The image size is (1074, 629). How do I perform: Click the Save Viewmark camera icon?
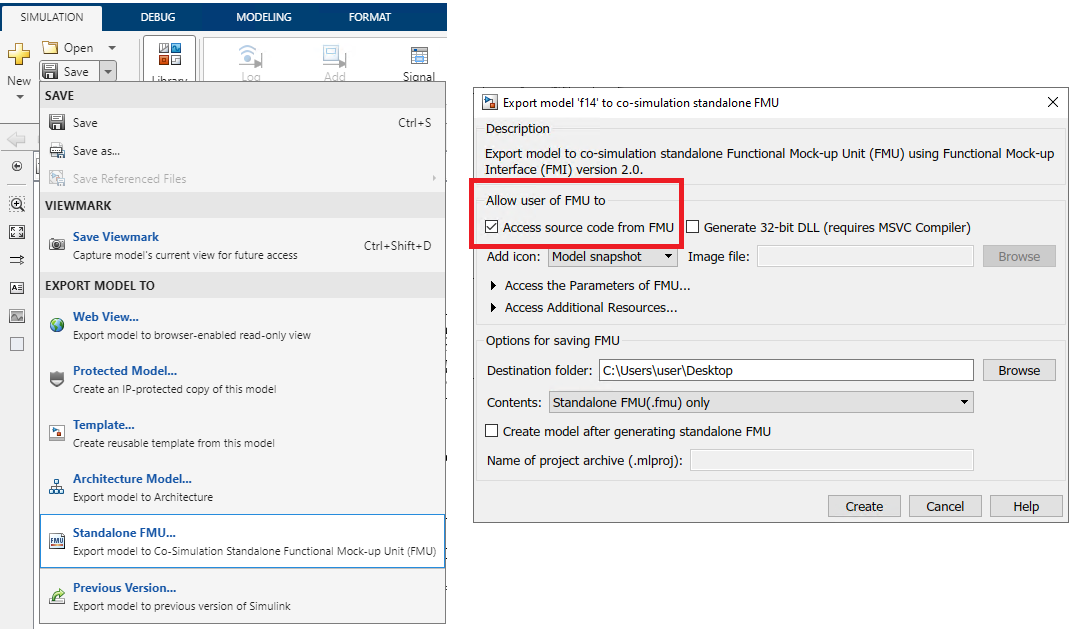point(57,244)
